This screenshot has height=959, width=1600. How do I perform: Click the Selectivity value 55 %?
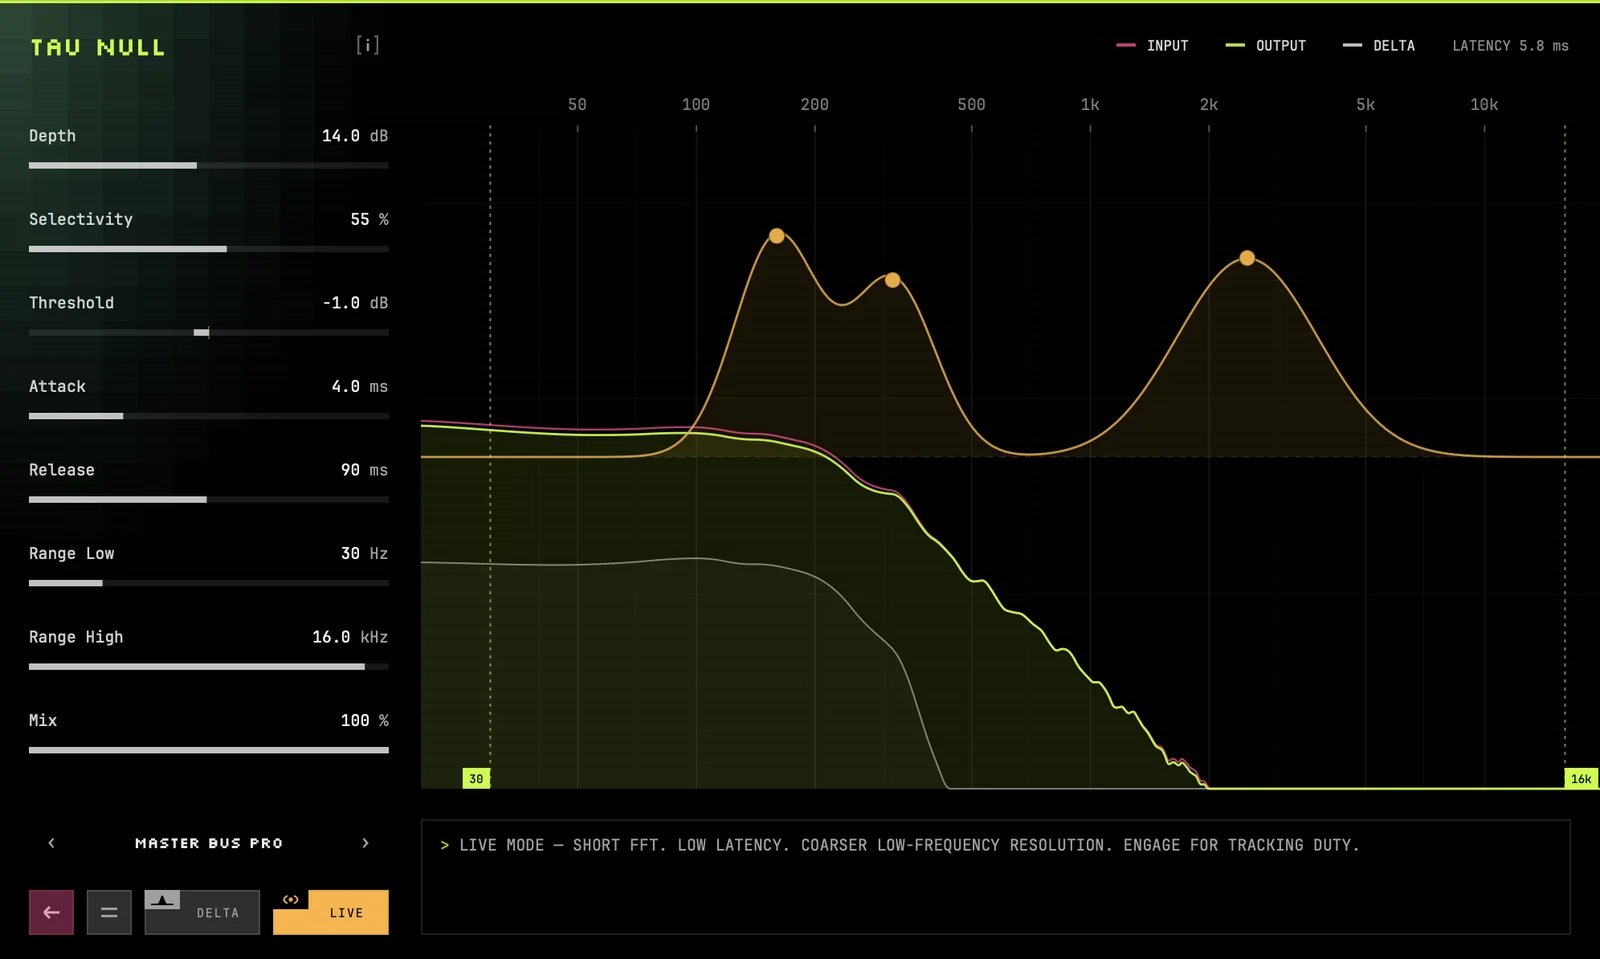(x=369, y=219)
